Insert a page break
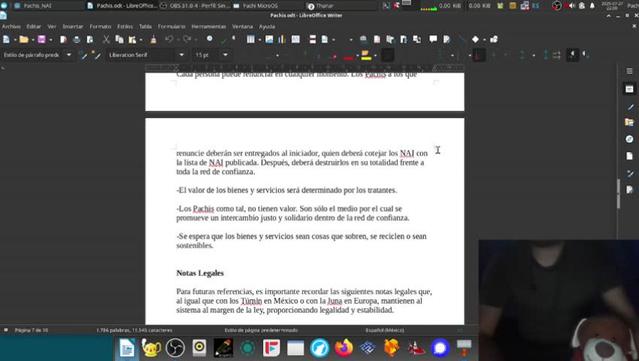The image size is (639, 361). click(313, 40)
